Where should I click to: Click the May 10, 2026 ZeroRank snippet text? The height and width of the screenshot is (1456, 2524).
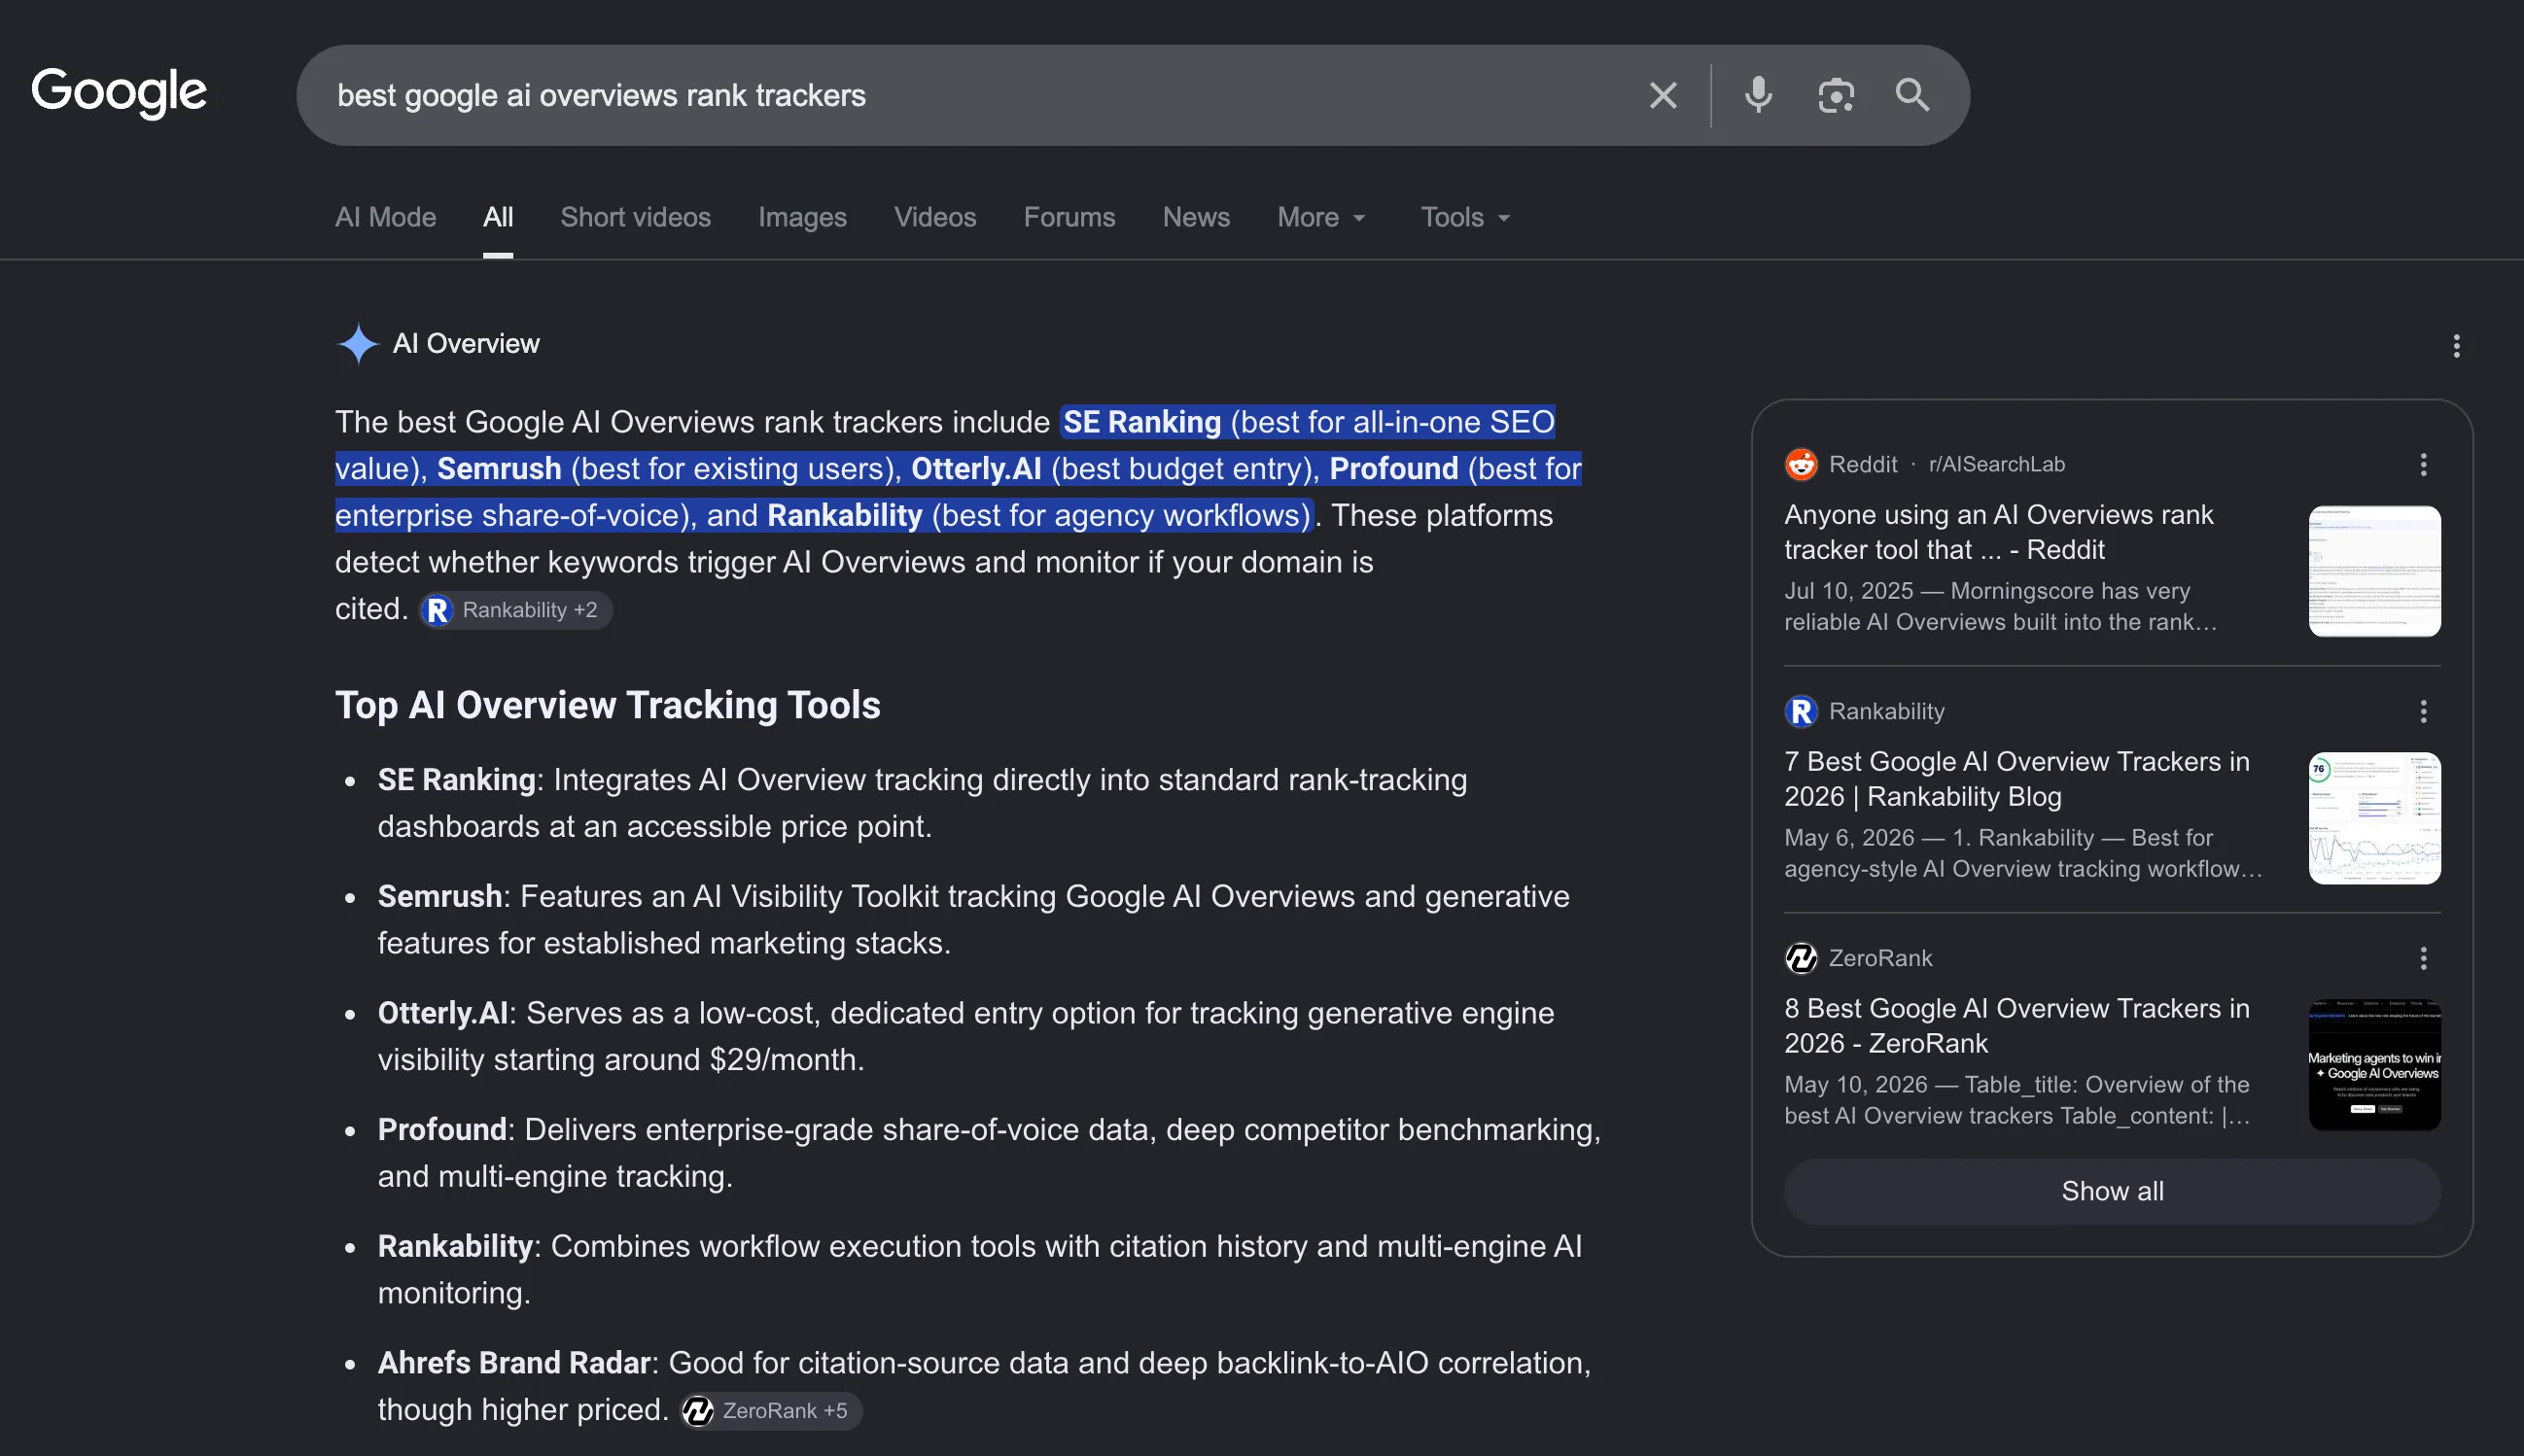click(2017, 1101)
